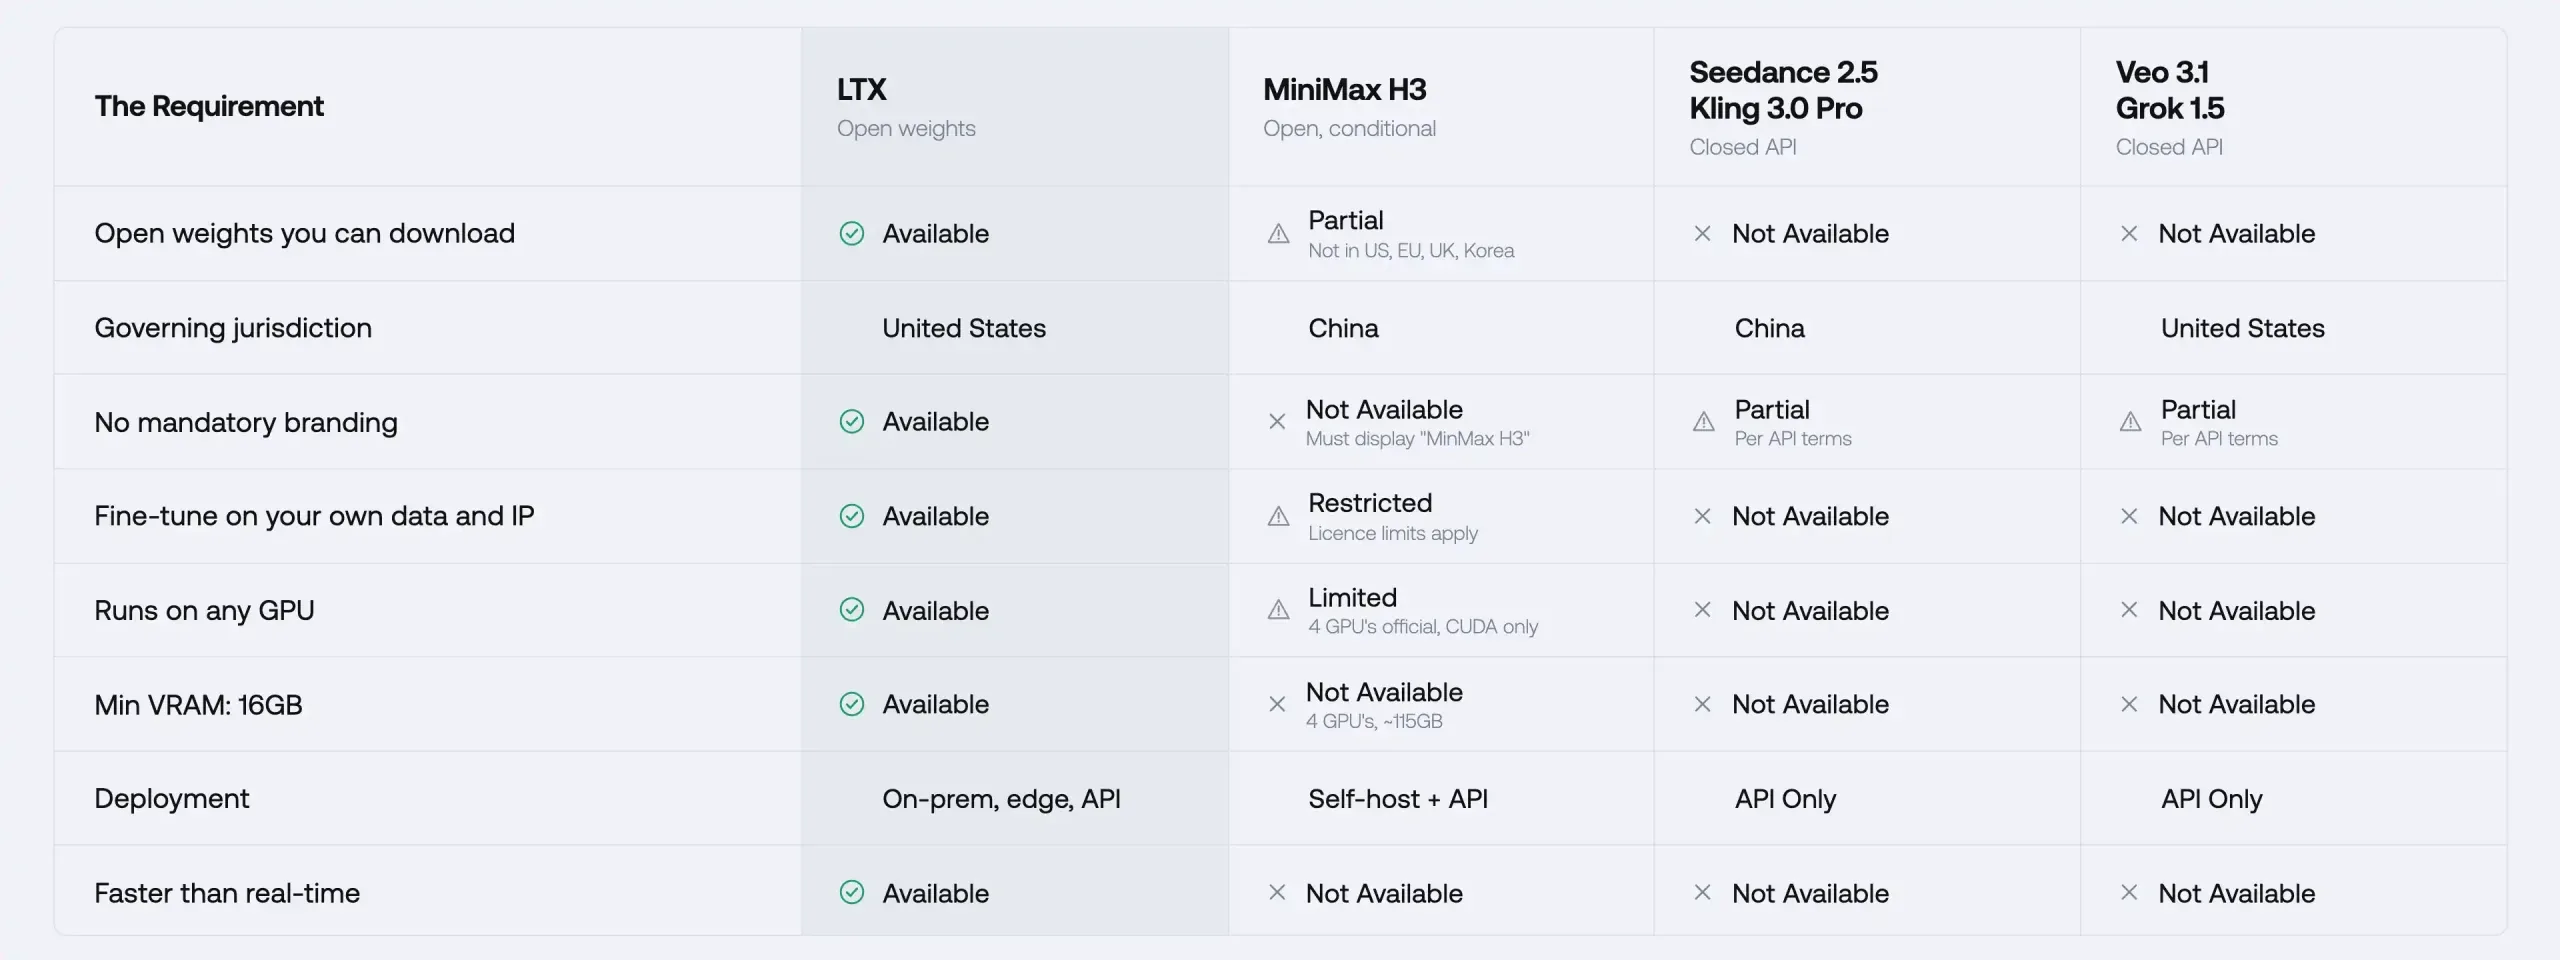
Task: Click the warning icon next to Restricted fine-tune
Action: click(1278, 517)
